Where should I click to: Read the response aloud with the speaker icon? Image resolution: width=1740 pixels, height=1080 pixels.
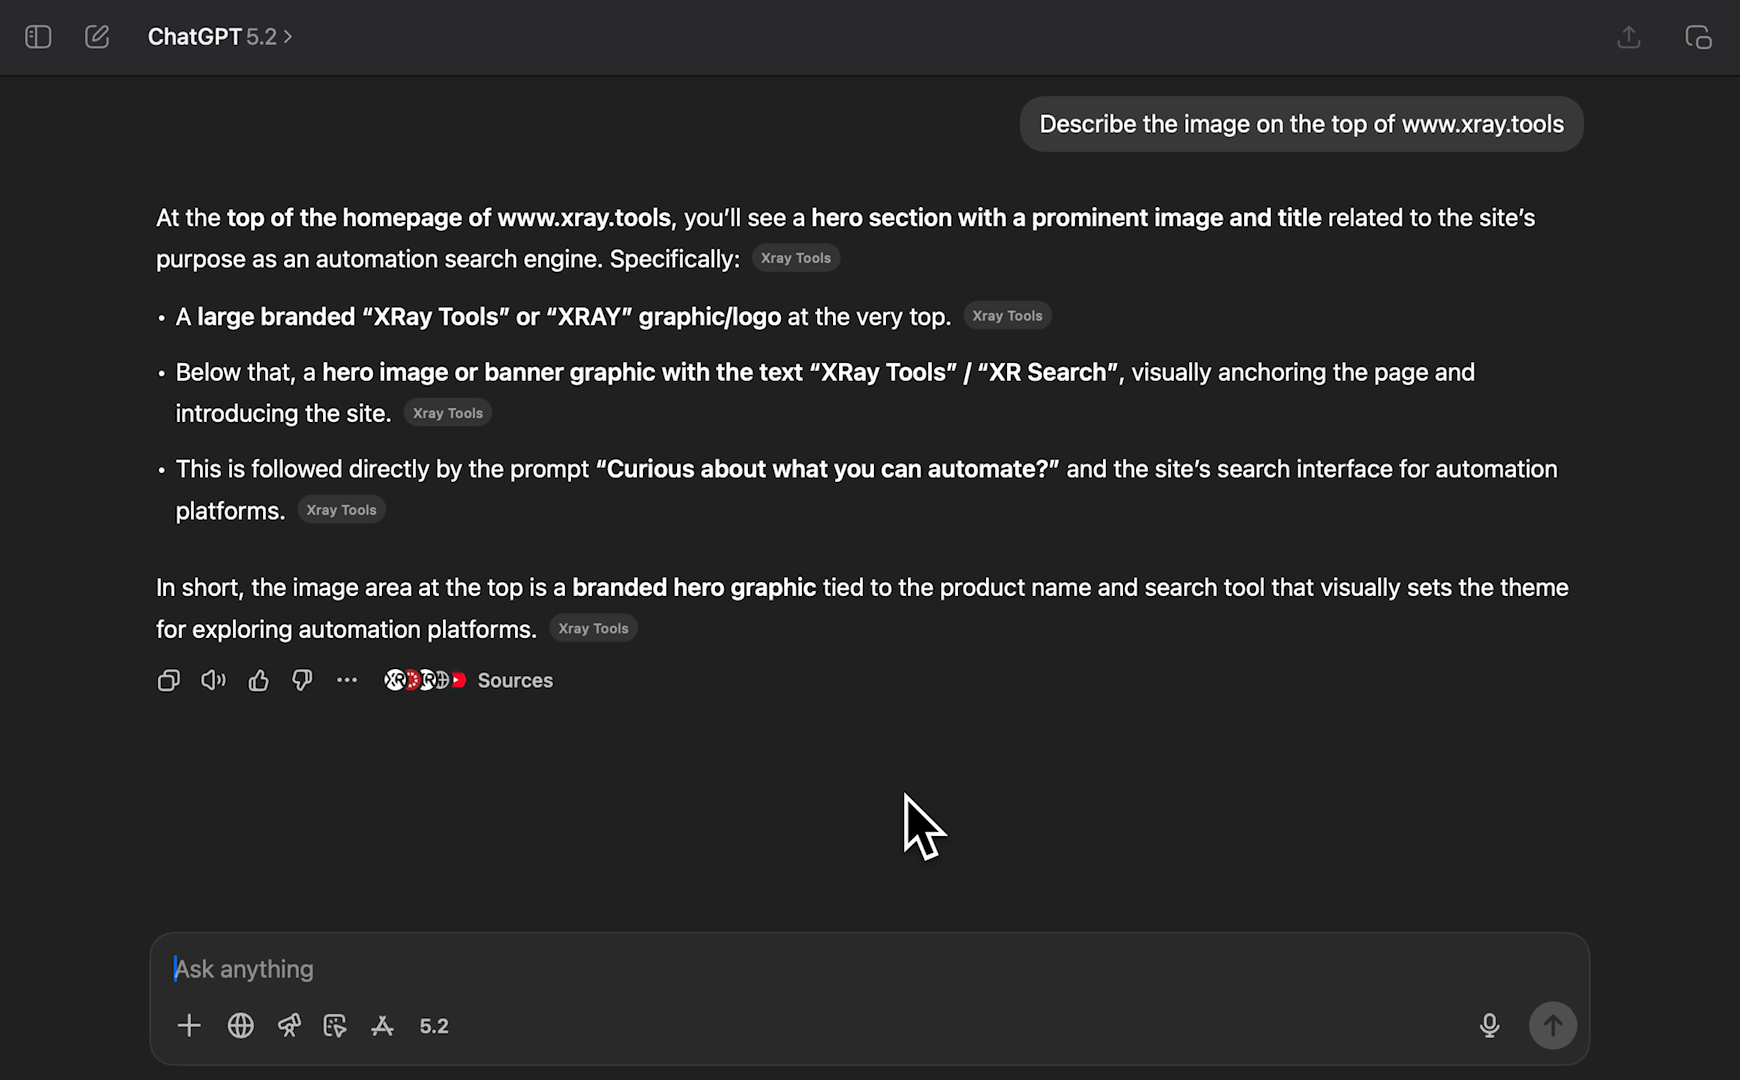coord(213,680)
